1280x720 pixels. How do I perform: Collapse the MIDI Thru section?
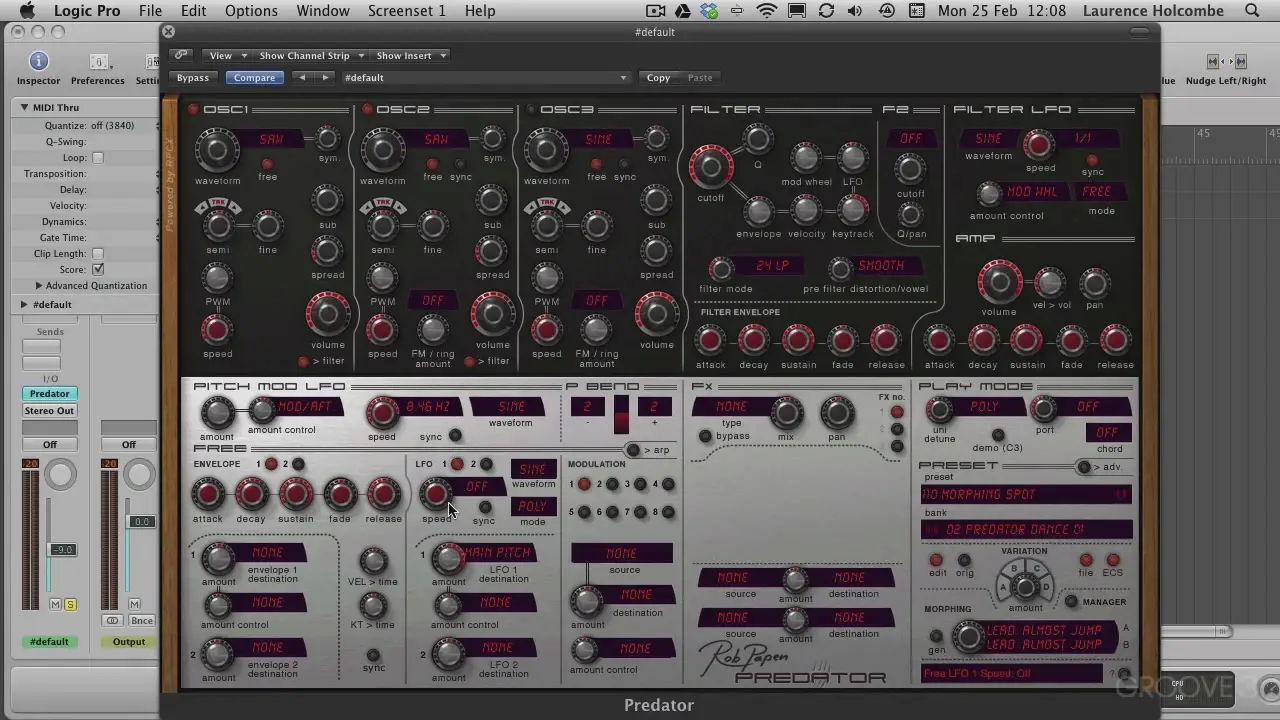point(24,107)
